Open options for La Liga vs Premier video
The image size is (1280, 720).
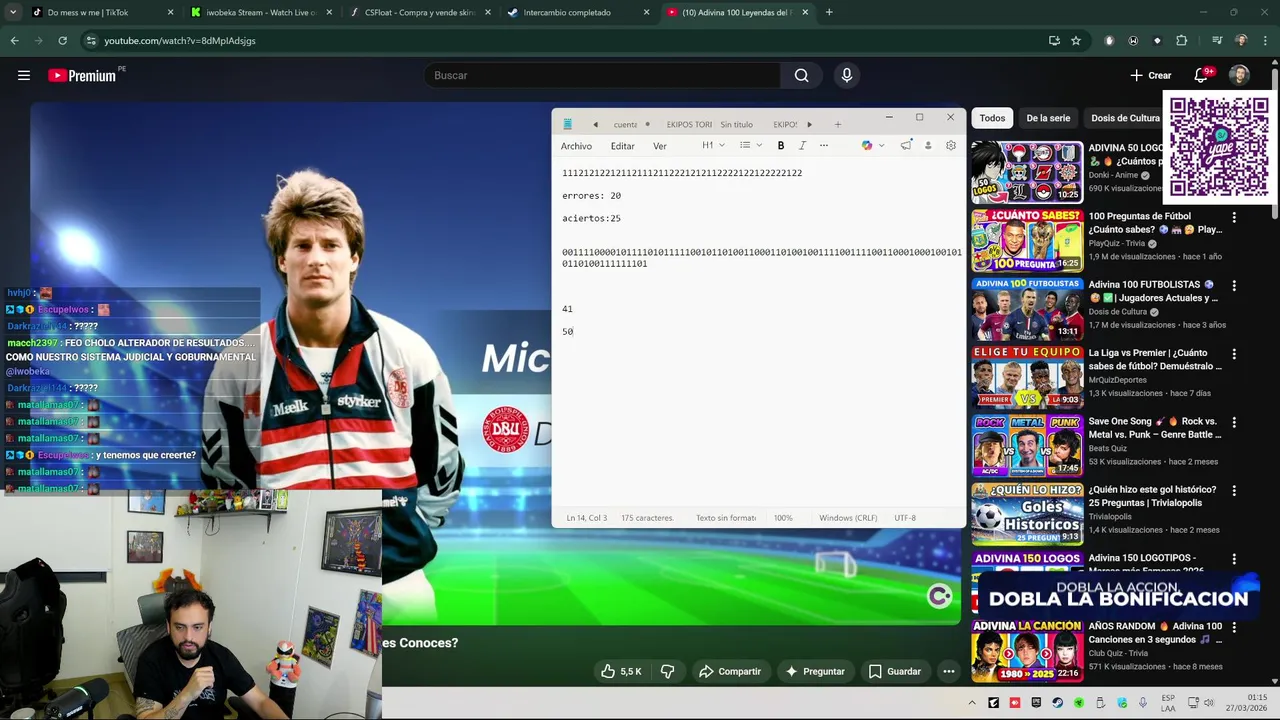(1234, 354)
